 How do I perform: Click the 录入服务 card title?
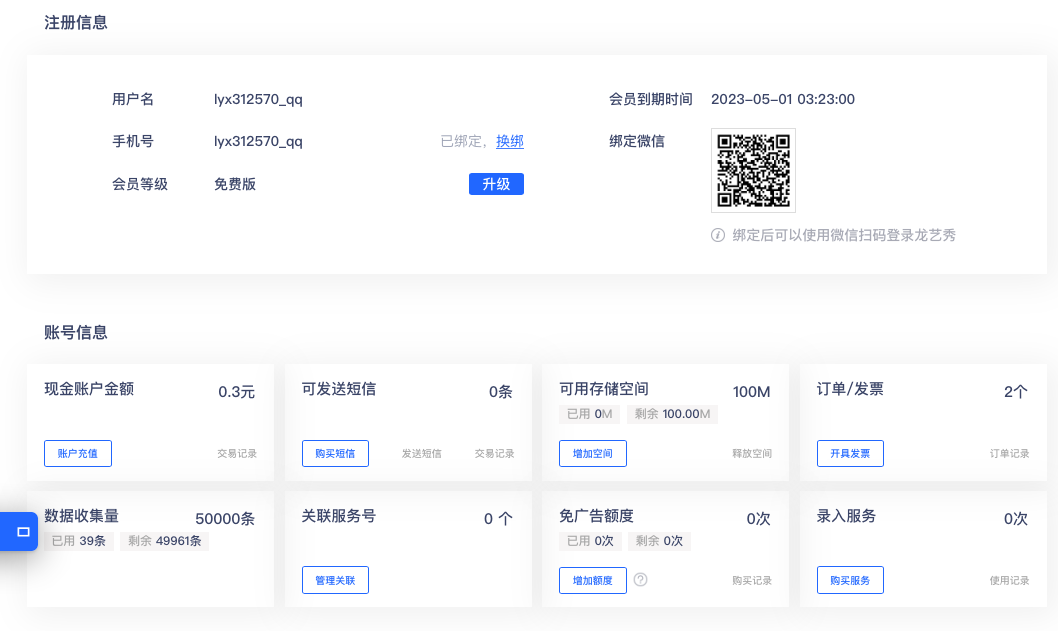click(846, 516)
